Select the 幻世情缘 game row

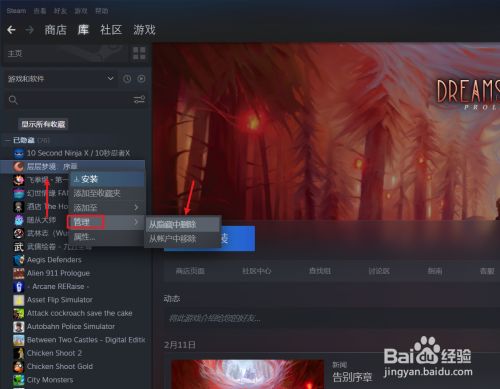pos(40,193)
